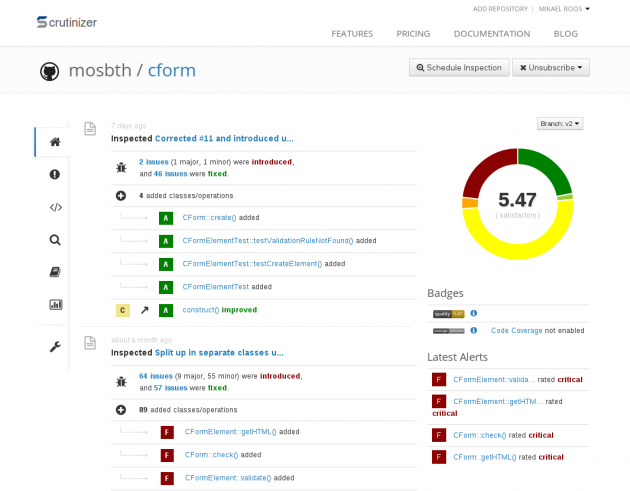
Task: Open CFormElement::getHTML() added link
Action: pyautogui.click(x=231, y=432)
